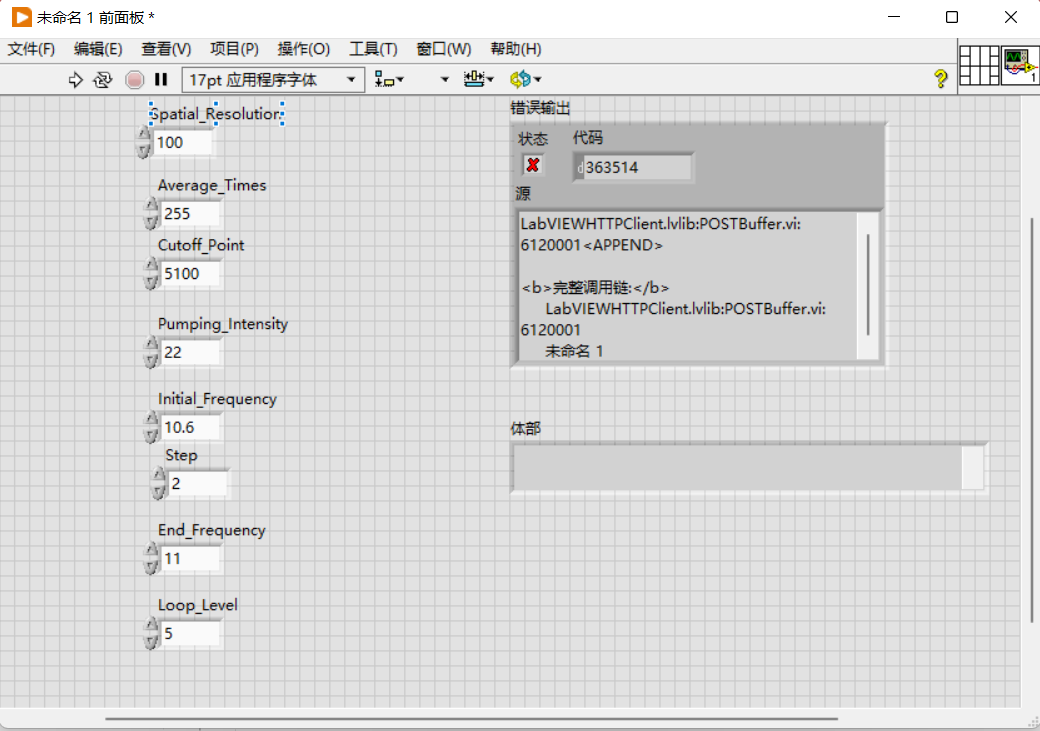Start Run Continuously mode

(x=103, y=80)
